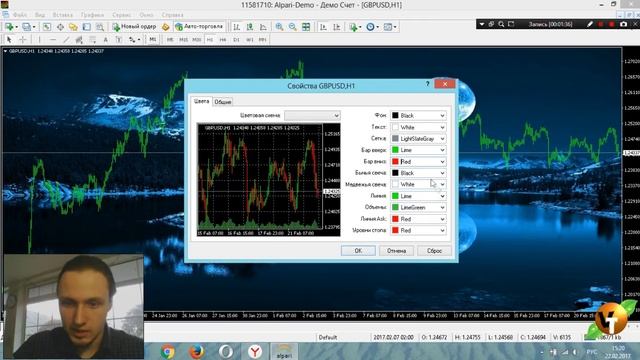
Task: Click the OK button in properties dialog
Action: point(358,251)
